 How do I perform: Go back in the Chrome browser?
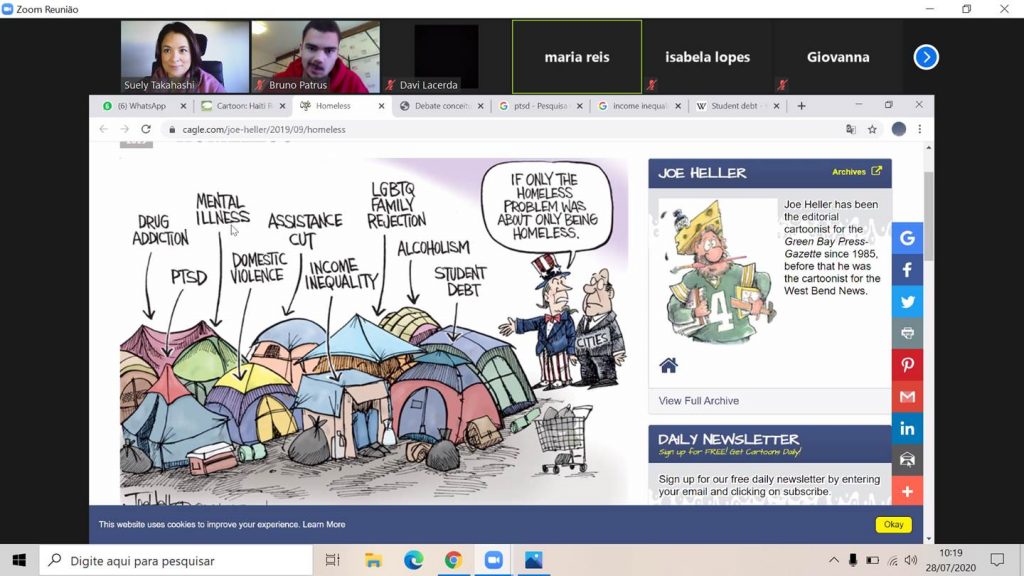104,129
